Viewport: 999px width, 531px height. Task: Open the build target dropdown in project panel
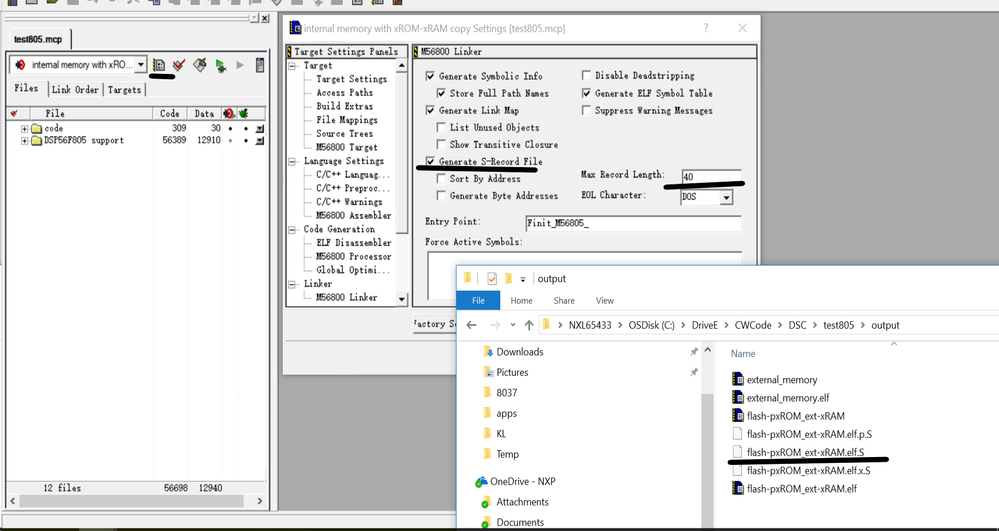141,65
